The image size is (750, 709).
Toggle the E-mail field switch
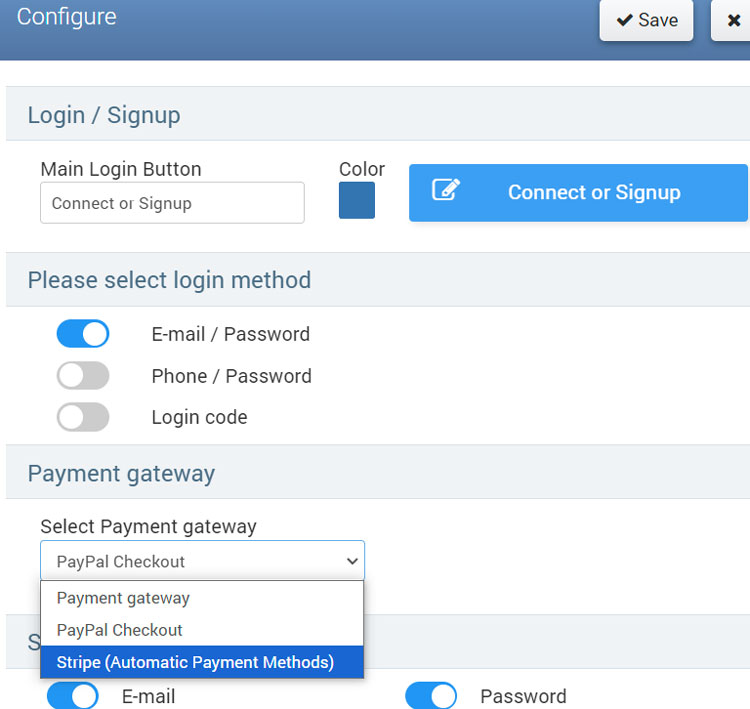(73, 696)
